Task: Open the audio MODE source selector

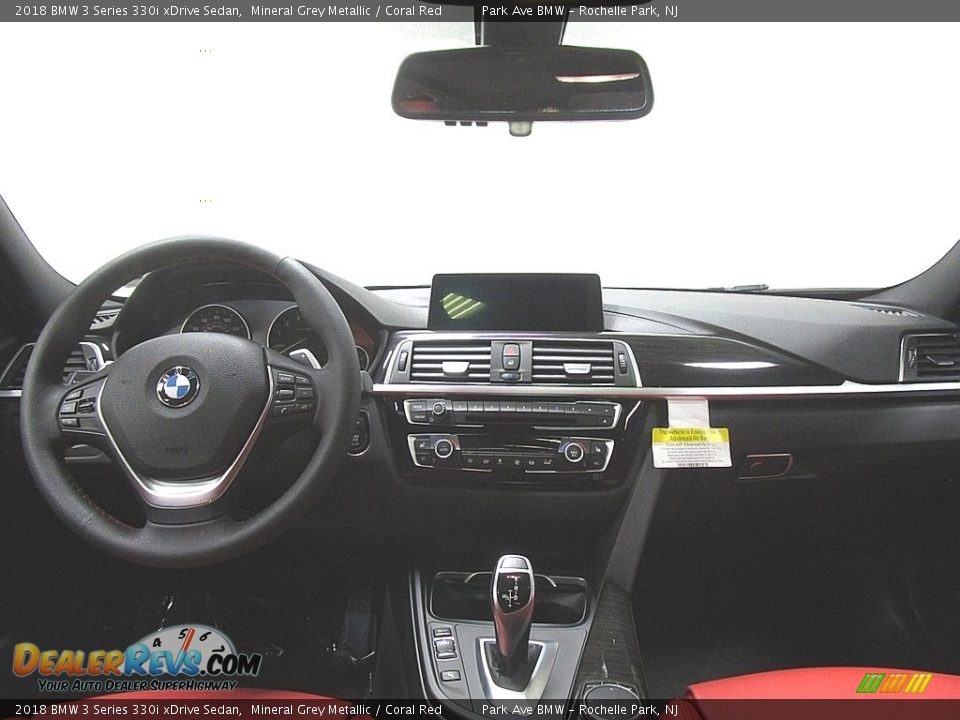Action: point(417,406)
